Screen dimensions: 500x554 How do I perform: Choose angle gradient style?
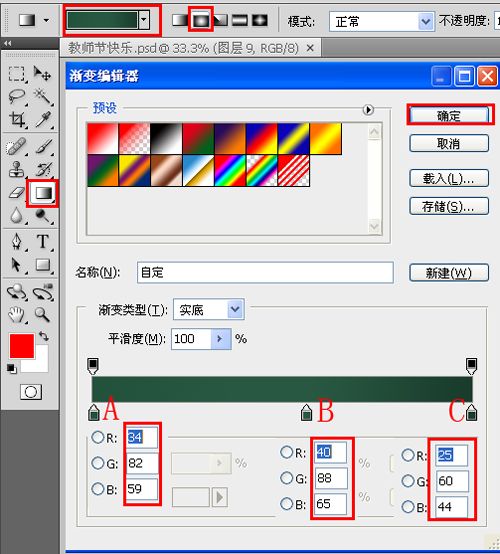click(220, 20)
